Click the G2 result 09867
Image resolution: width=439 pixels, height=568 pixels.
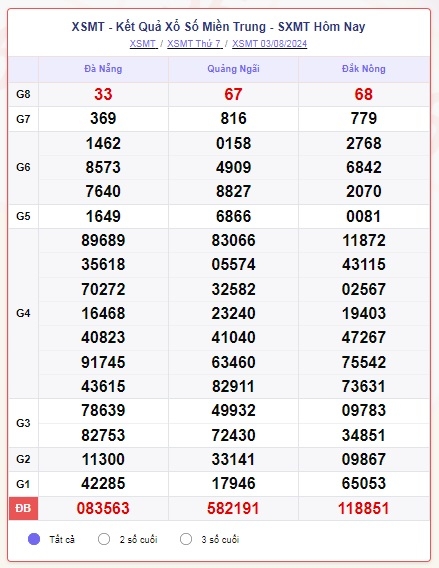click(x=364, y=459)
